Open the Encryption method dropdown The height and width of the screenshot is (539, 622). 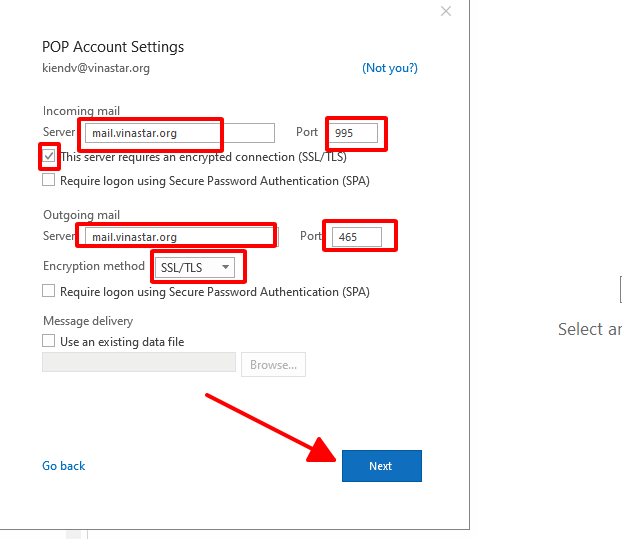pos(195,267)
